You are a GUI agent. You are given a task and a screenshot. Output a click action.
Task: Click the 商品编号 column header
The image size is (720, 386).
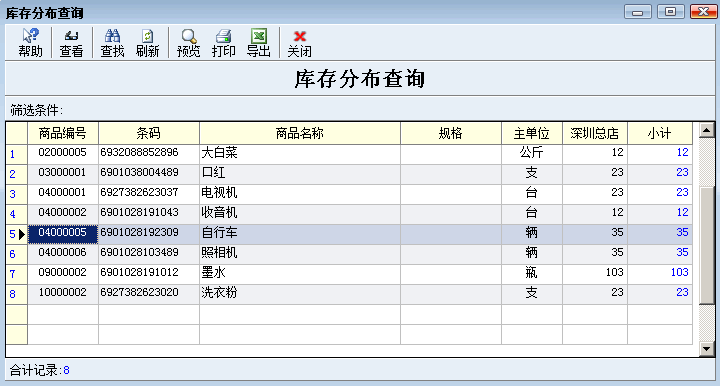(63, 133)
